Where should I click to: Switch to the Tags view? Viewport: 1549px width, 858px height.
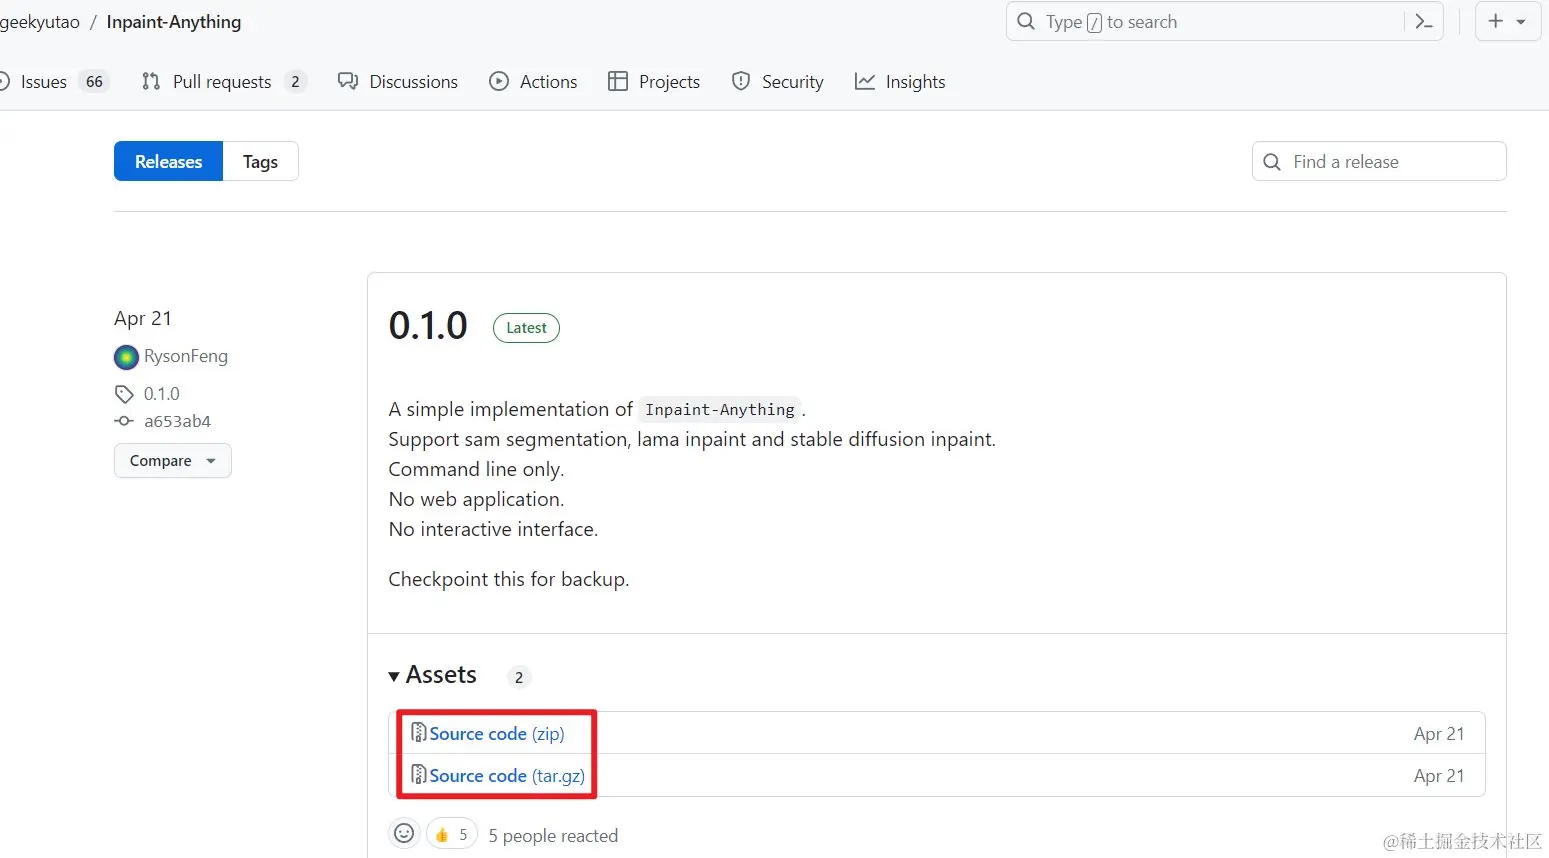click(x=260, y=161)
